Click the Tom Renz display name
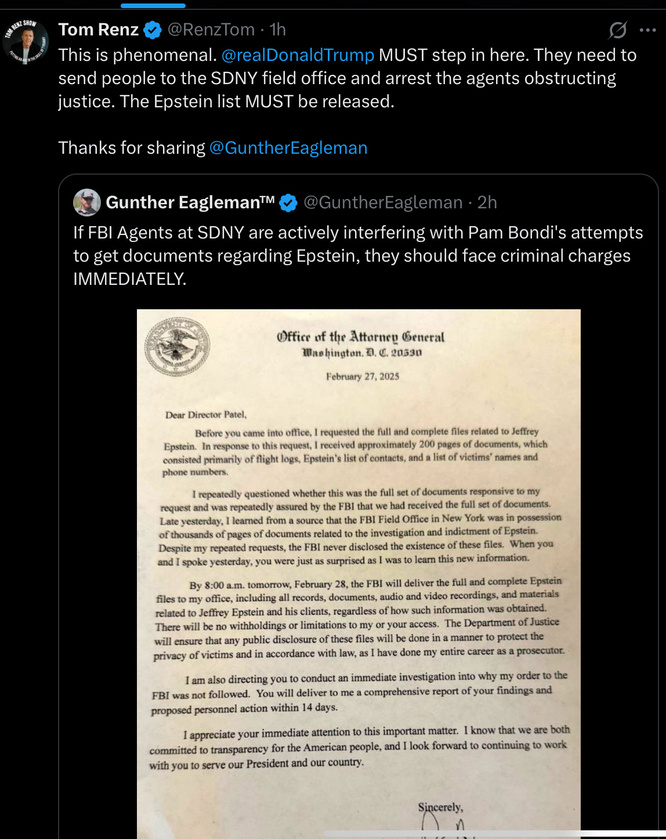This screenshot has height=839, width=666. (98, 29)
